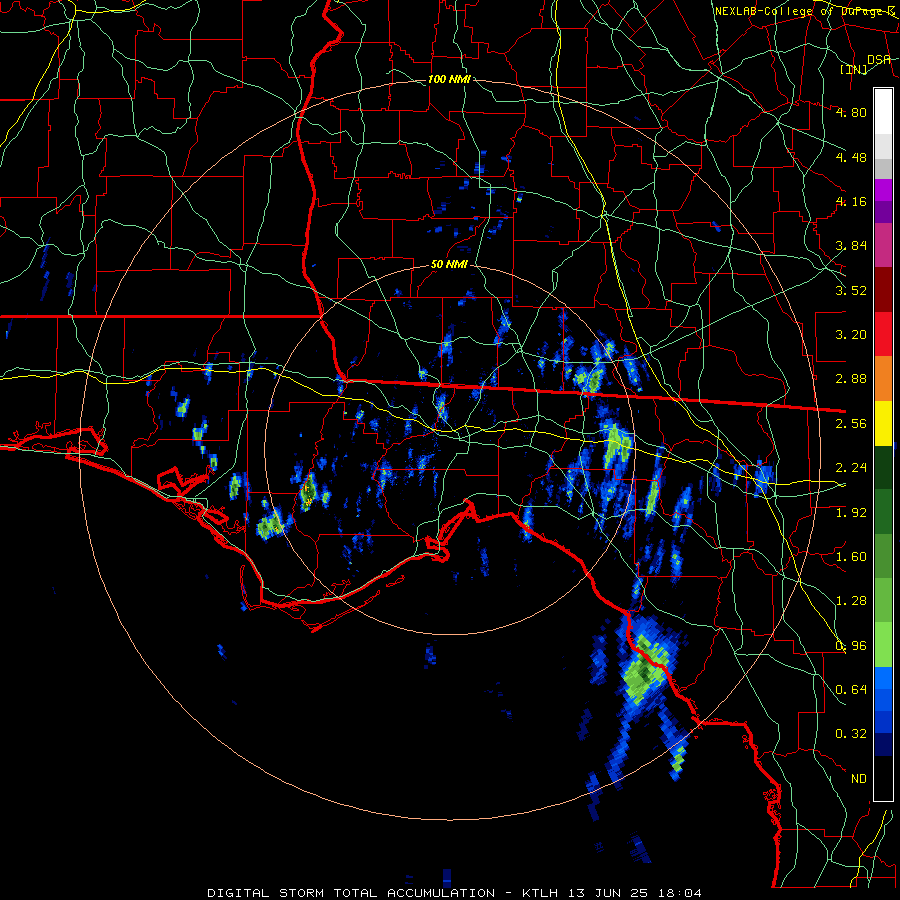Click the 0.64 scale value

851,690
